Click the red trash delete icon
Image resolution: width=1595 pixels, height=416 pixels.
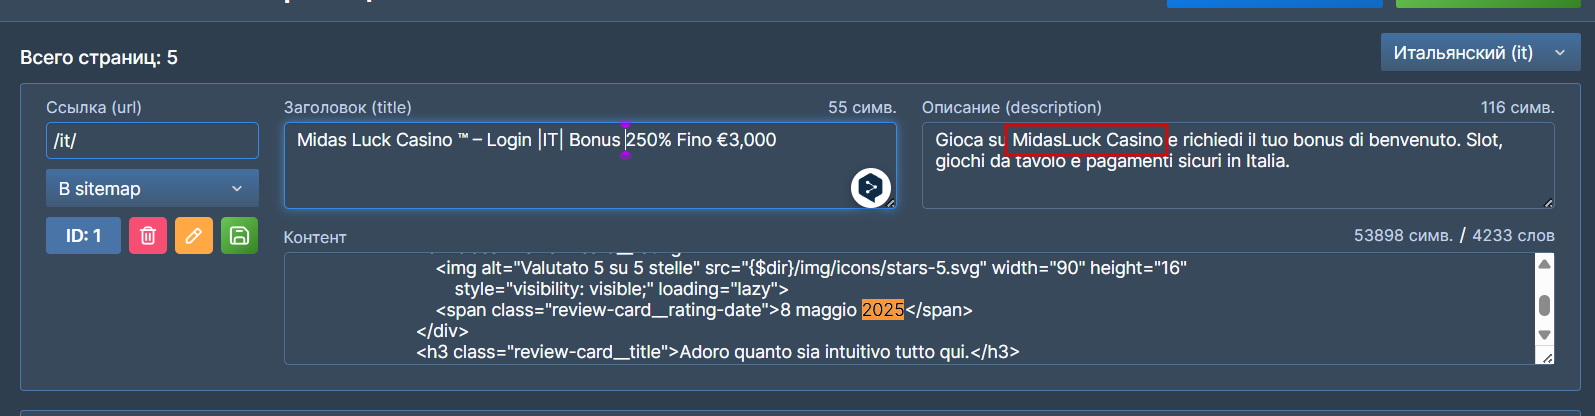tap(148, 236)
